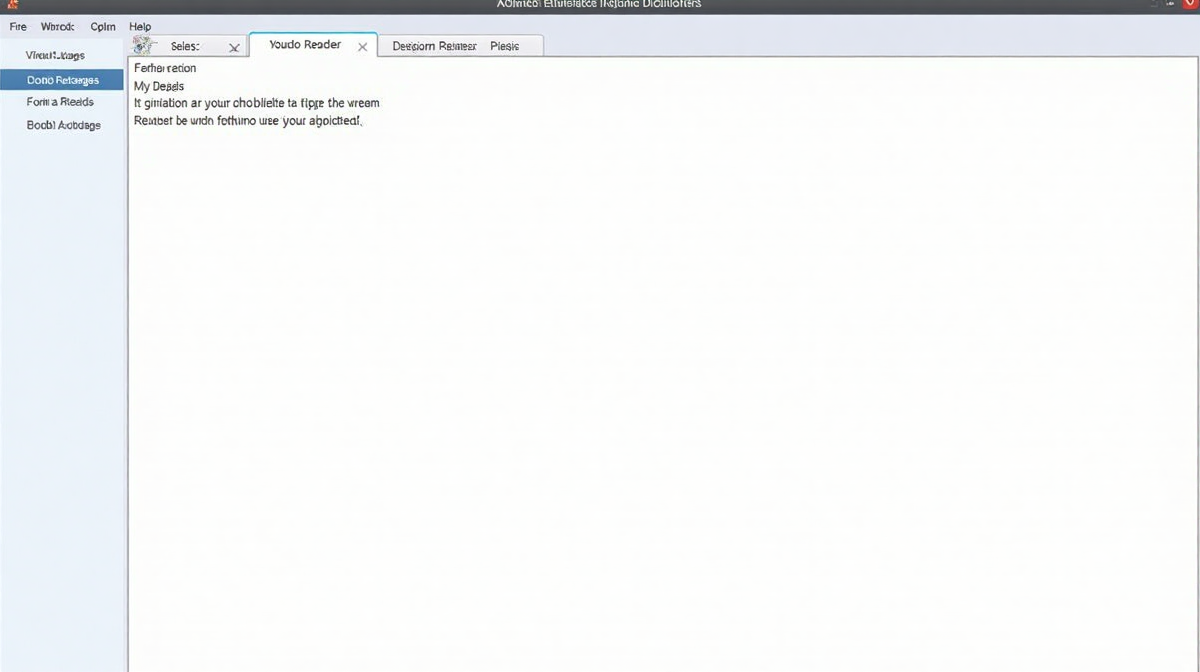
Task: Click the icon on the Seles tab
Action: click(144, 46)
